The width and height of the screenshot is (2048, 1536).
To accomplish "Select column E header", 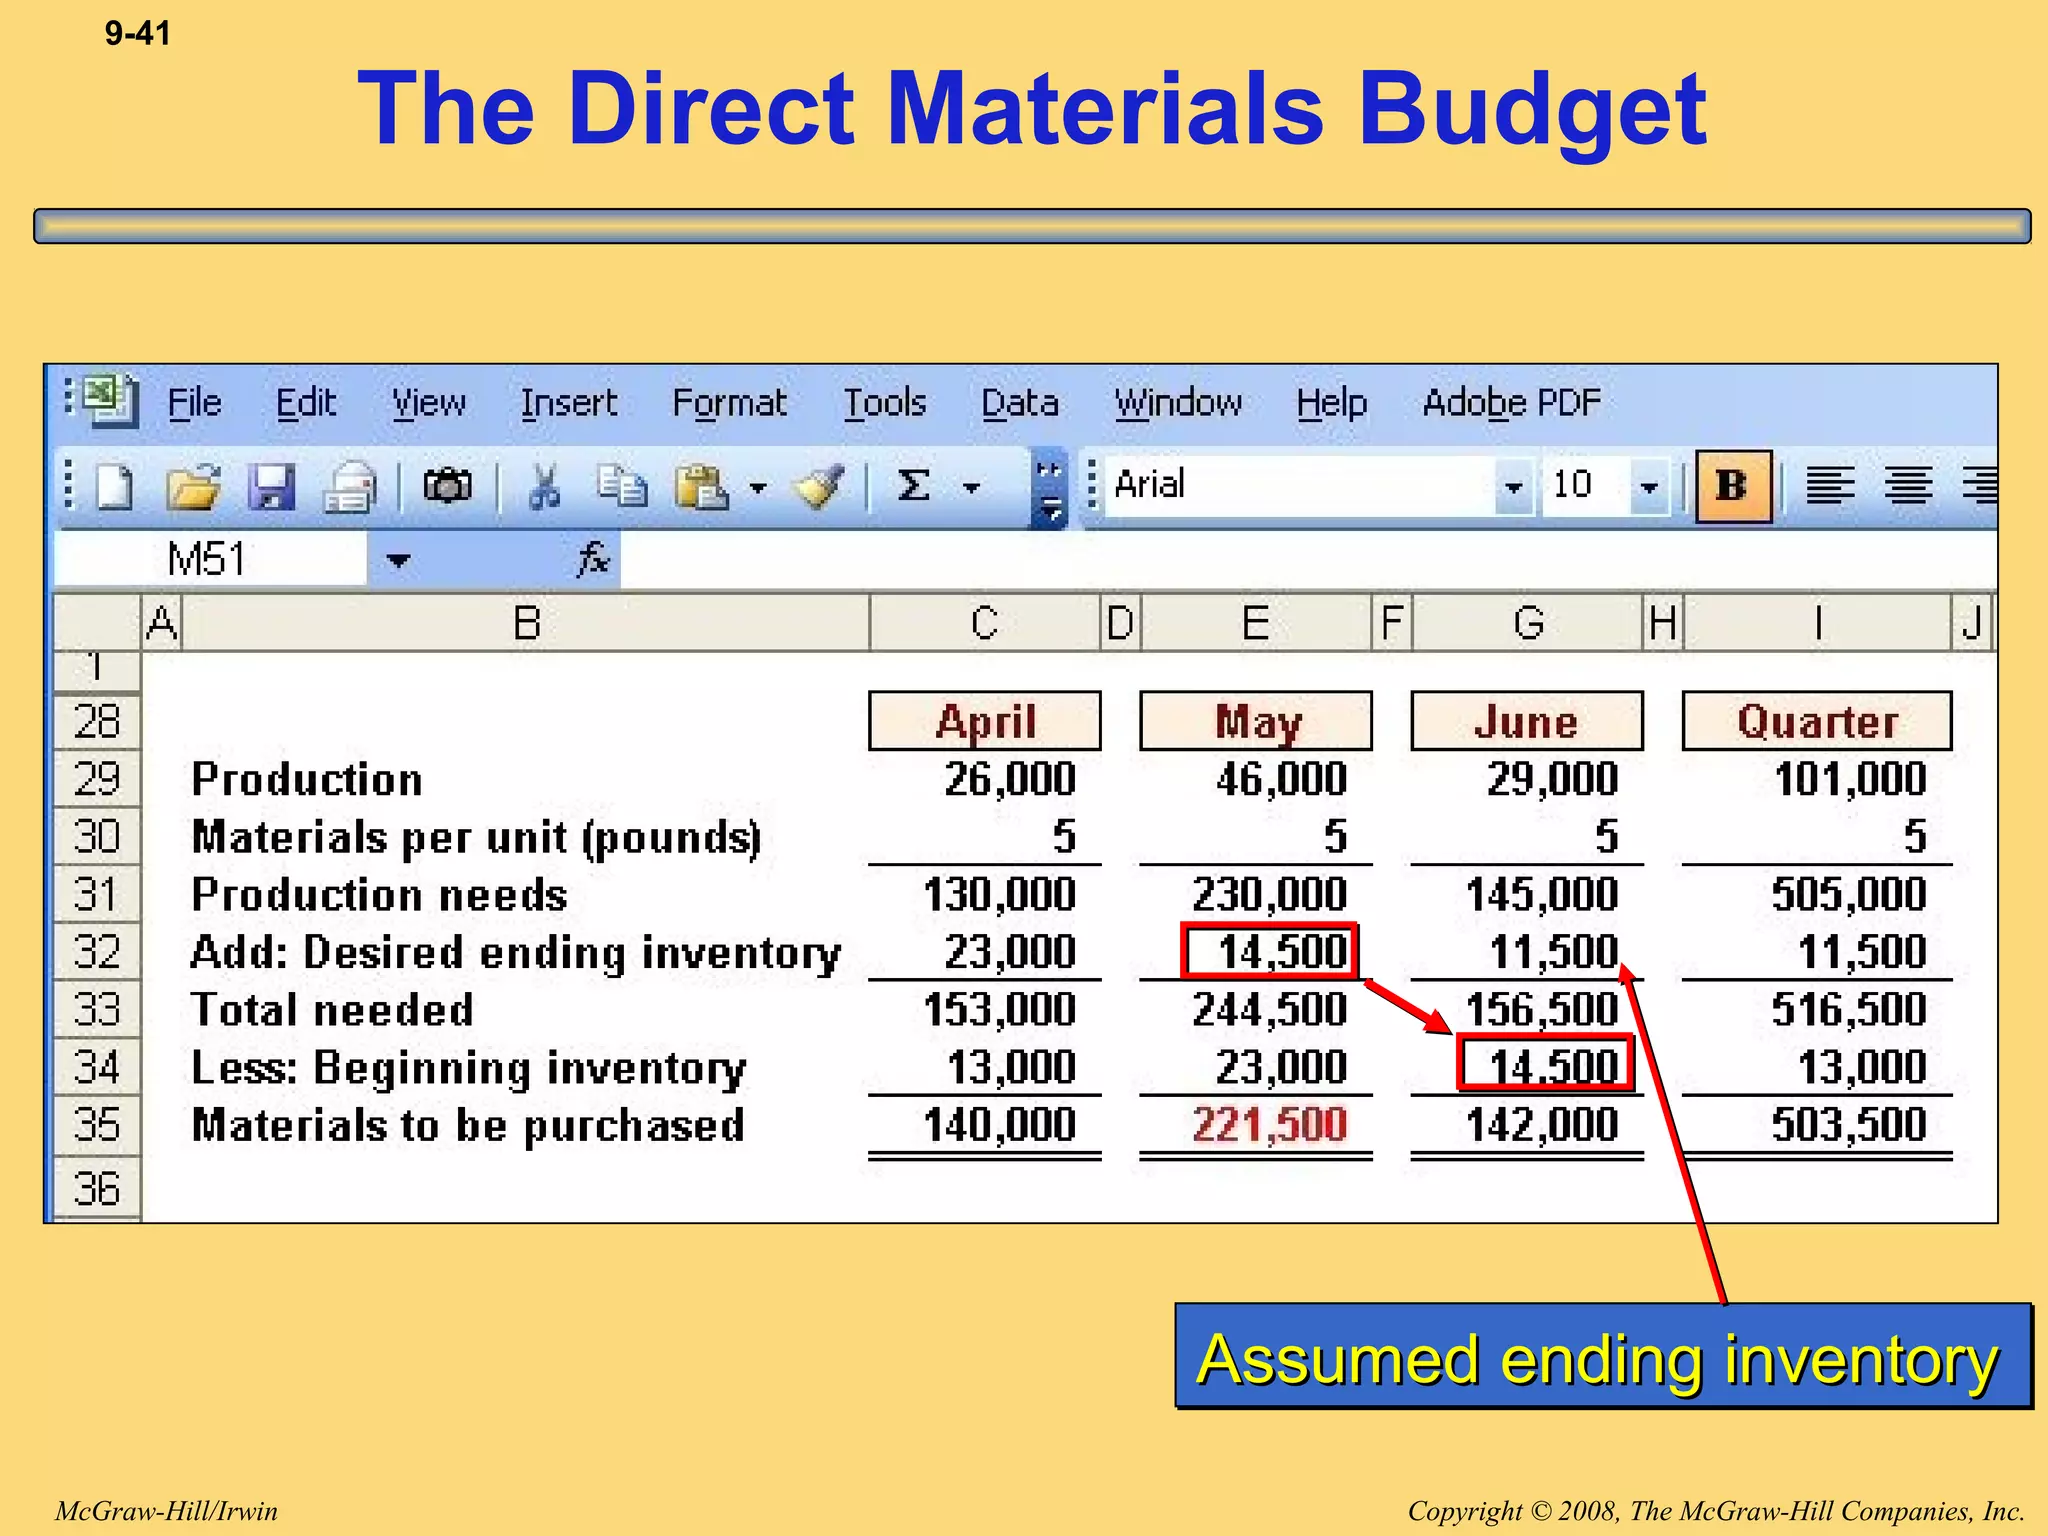I will point(1256,623).
